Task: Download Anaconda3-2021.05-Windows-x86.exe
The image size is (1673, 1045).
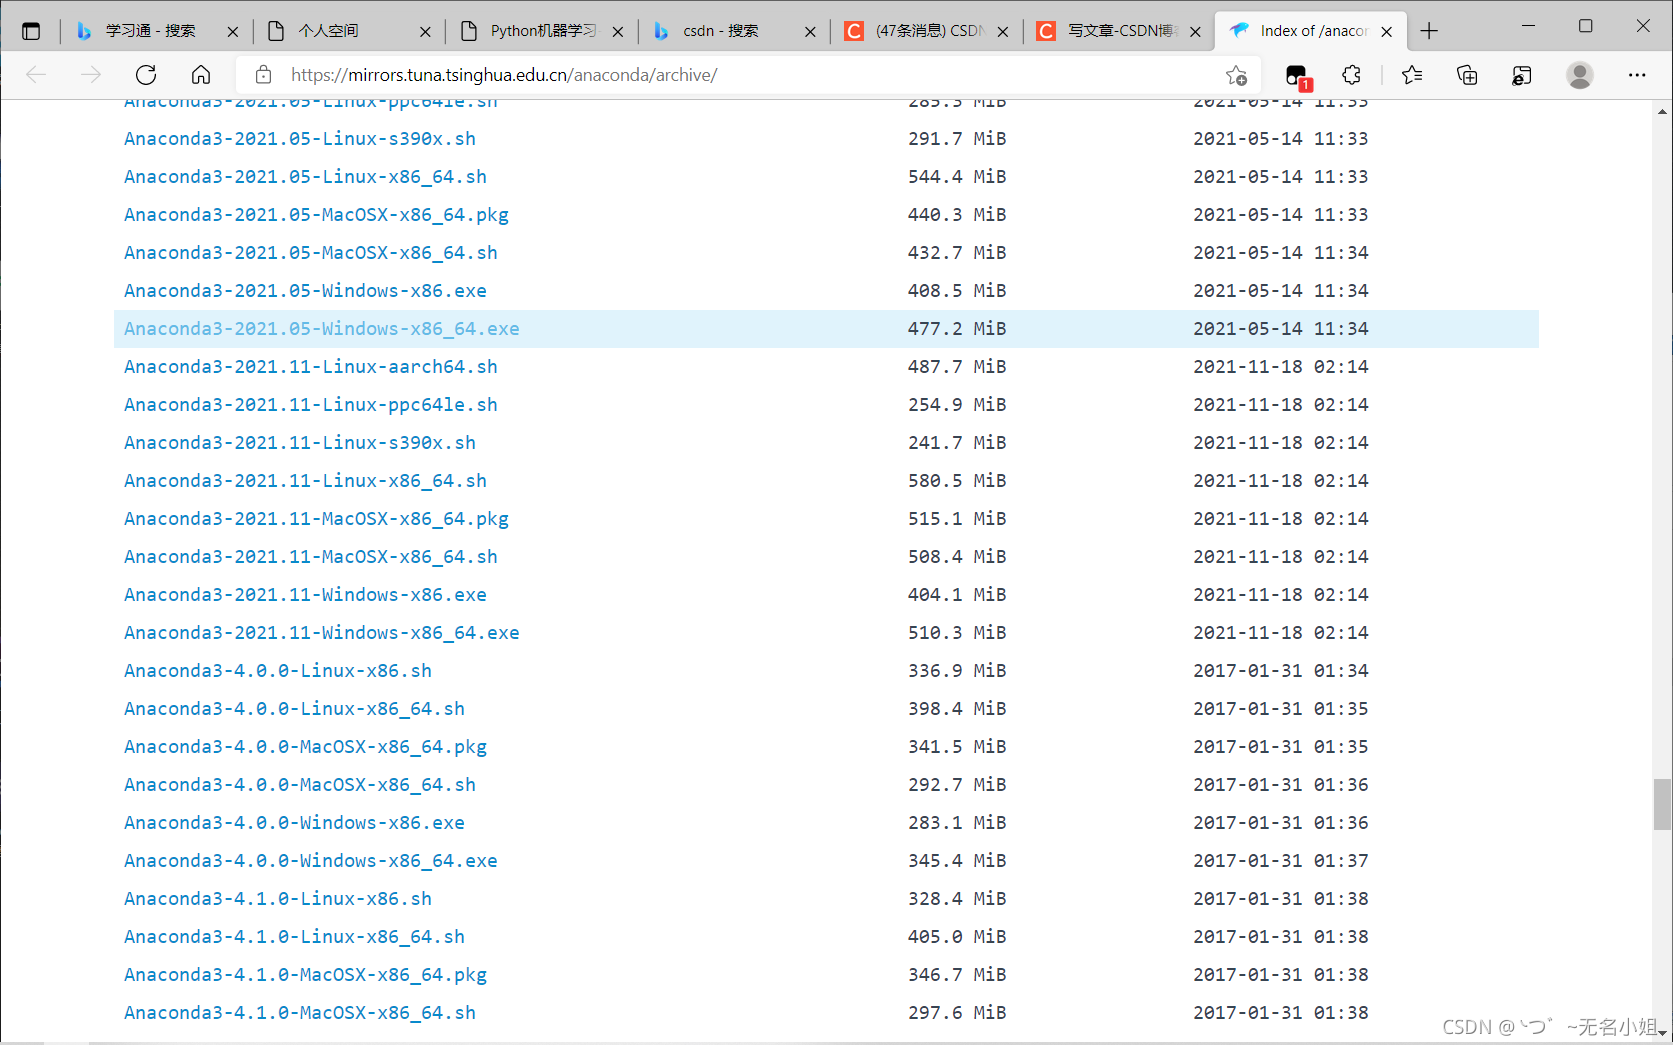Action: click(305, 291)
